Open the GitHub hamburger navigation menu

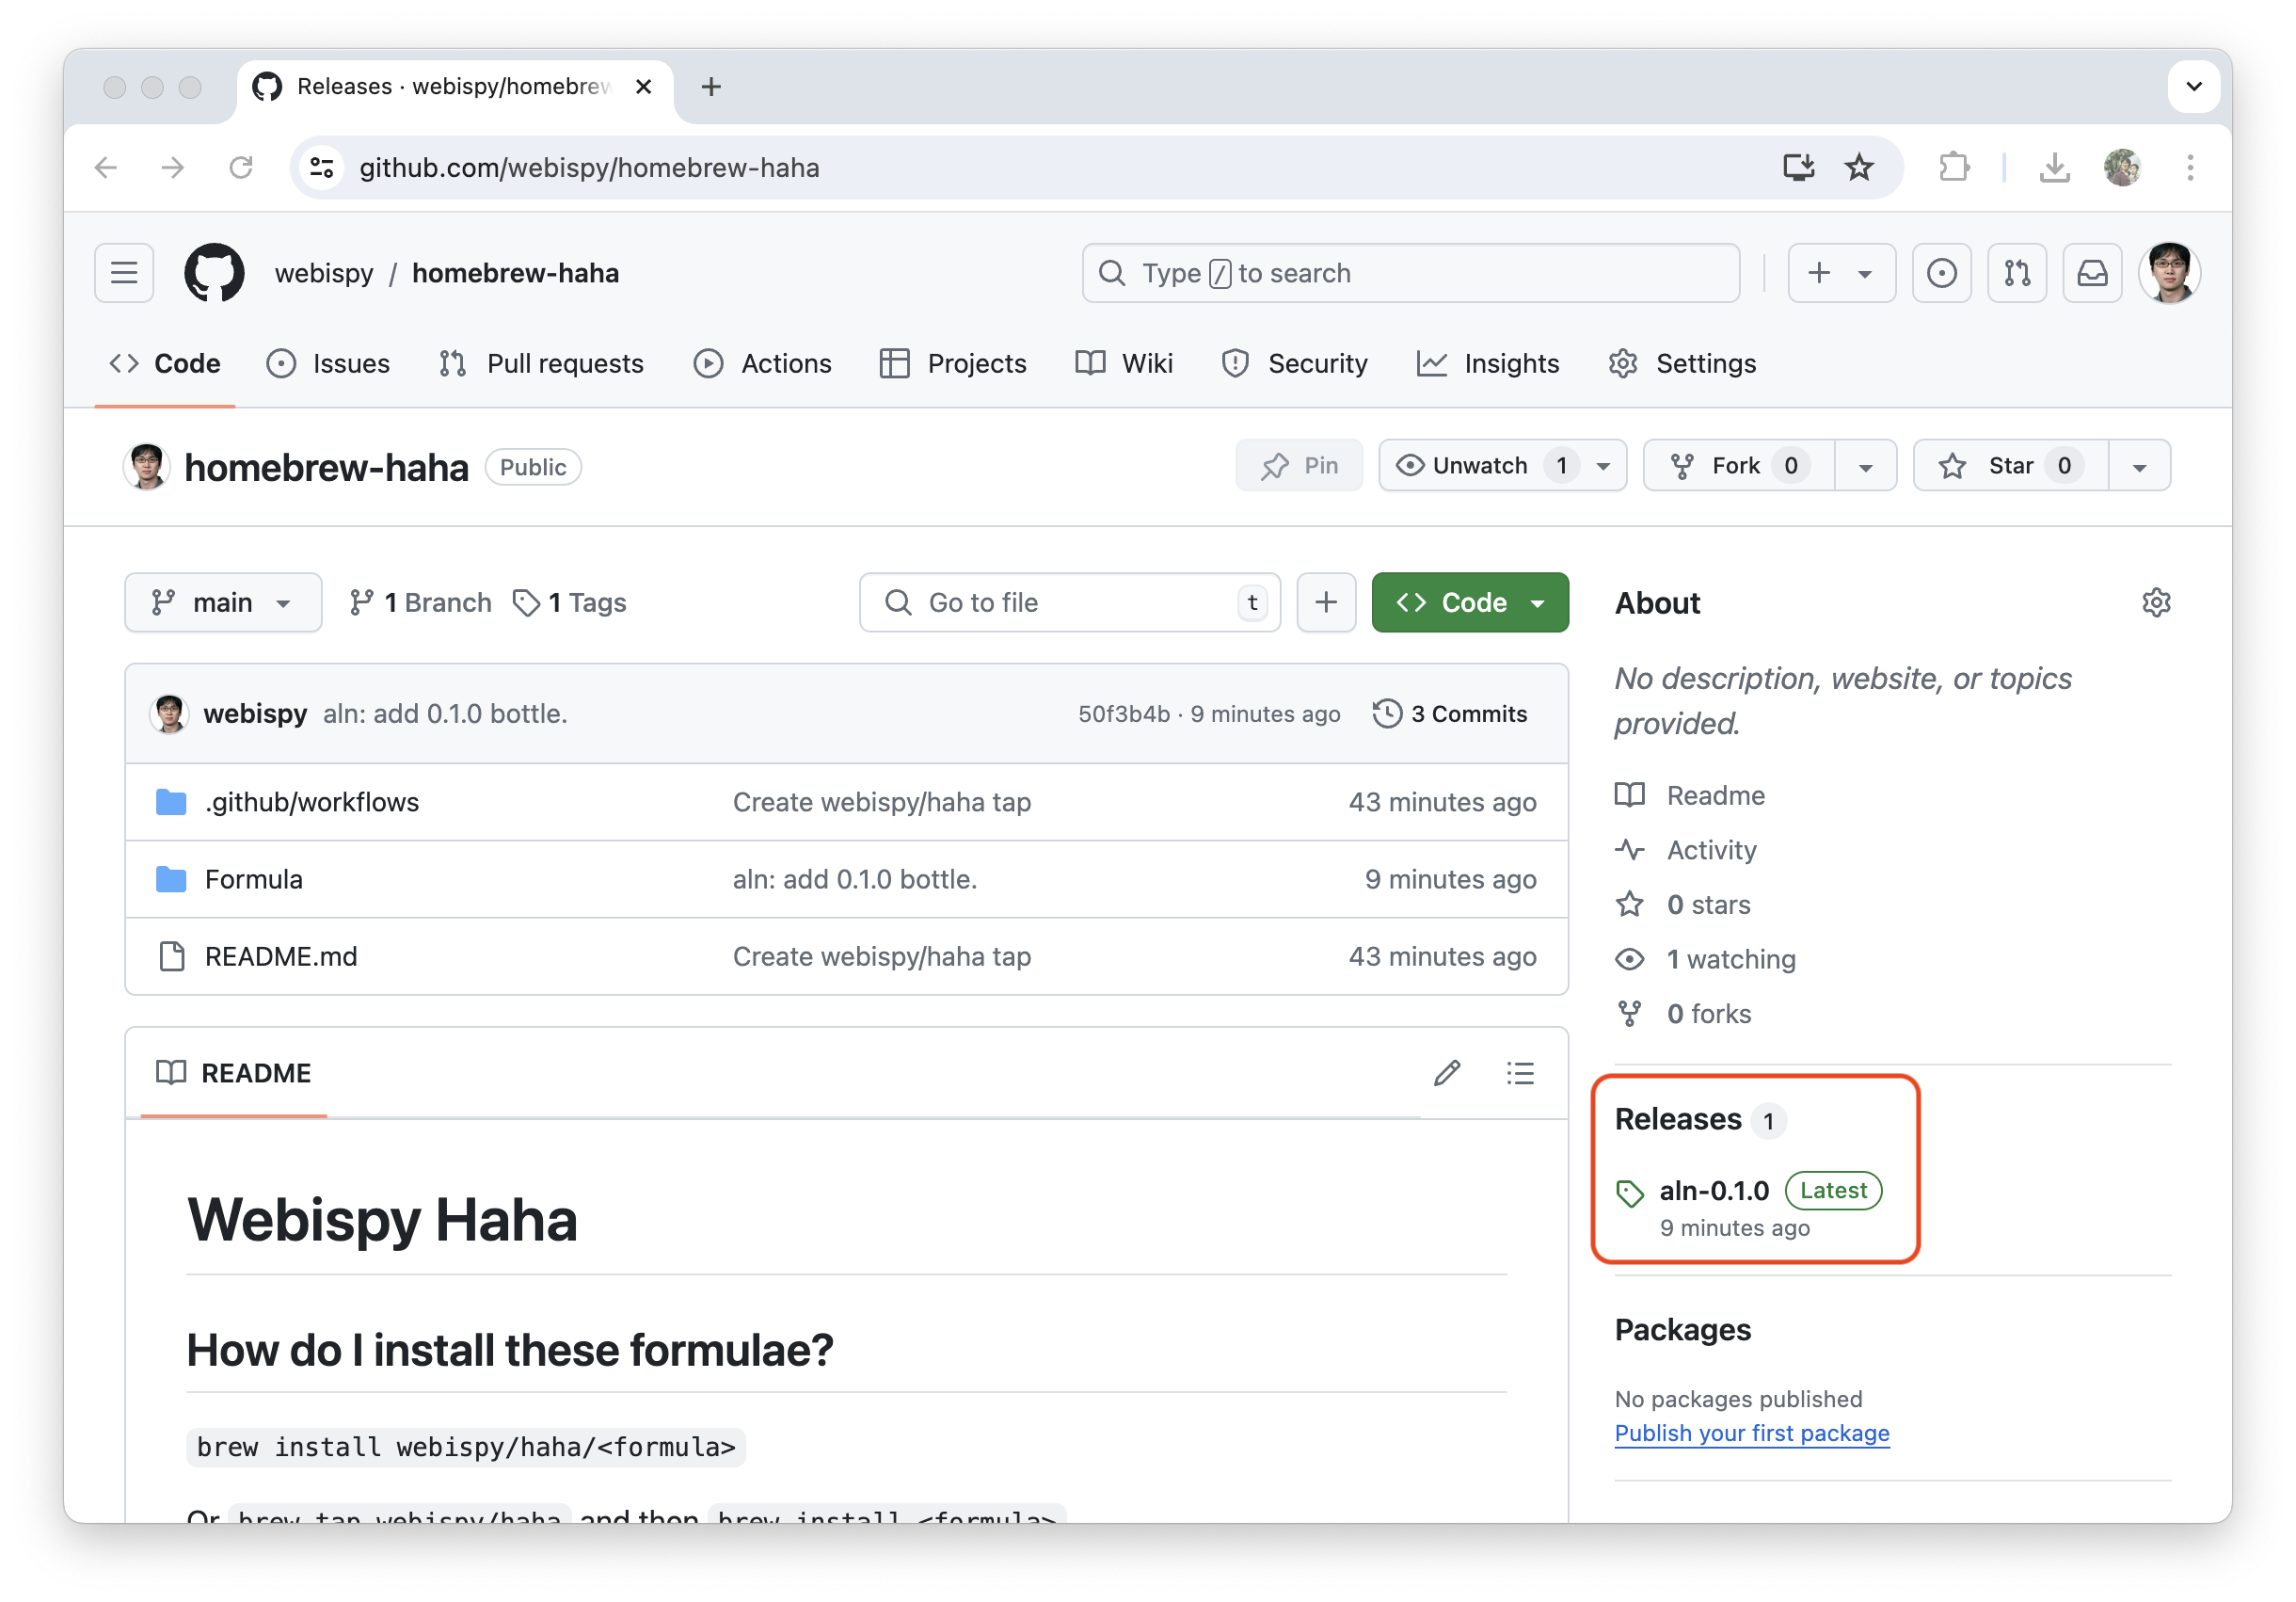[x=124, y=273]
